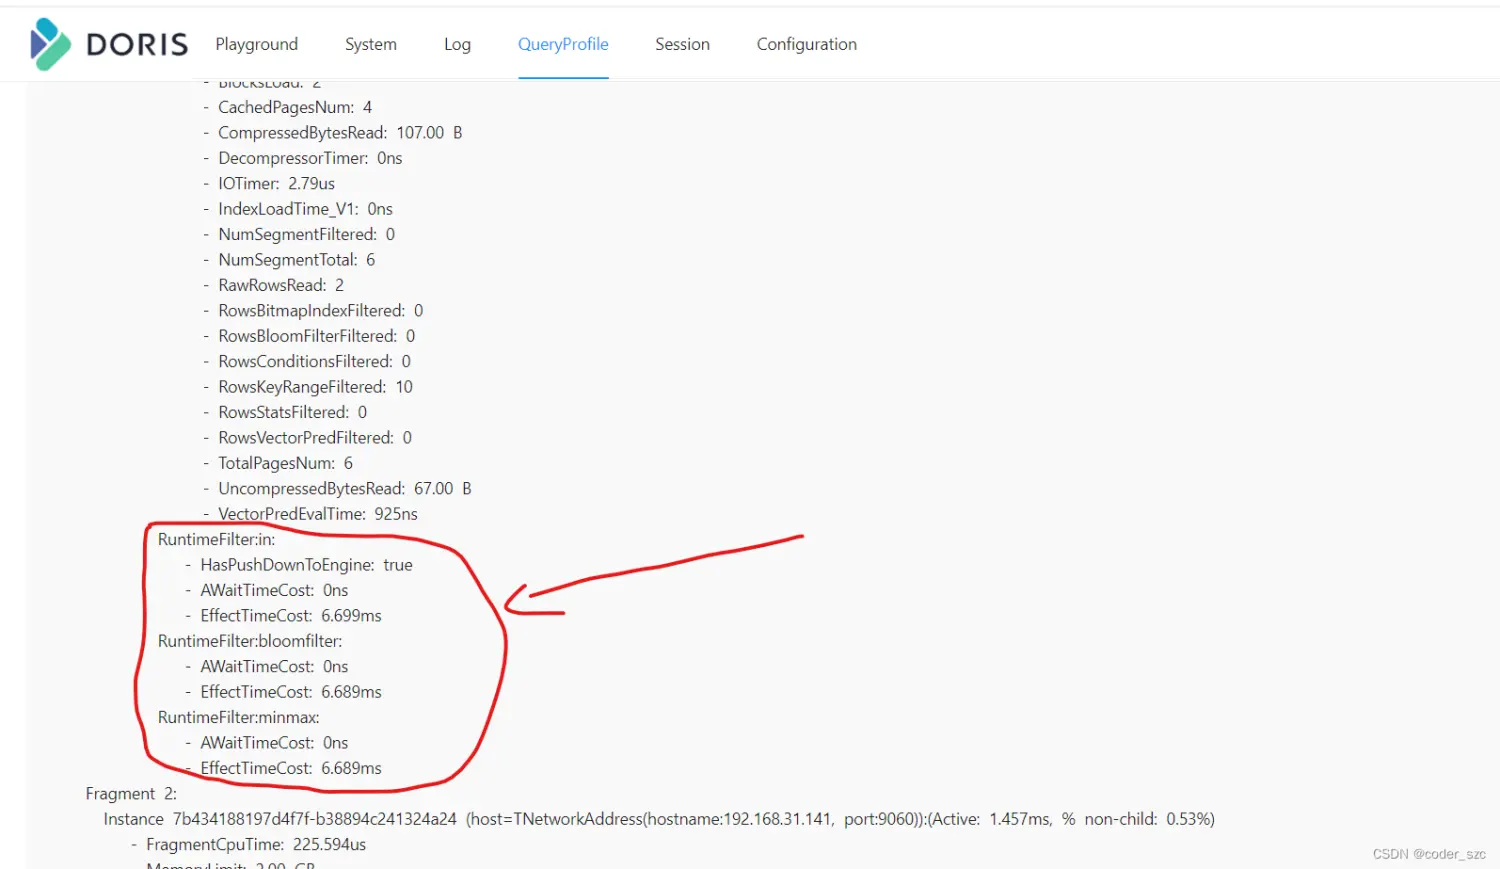1500x869 pixels.
Task: Click the CompressedBytesRead 107.00 B entry
Action: pyautogui.click(x=340, y=133)
